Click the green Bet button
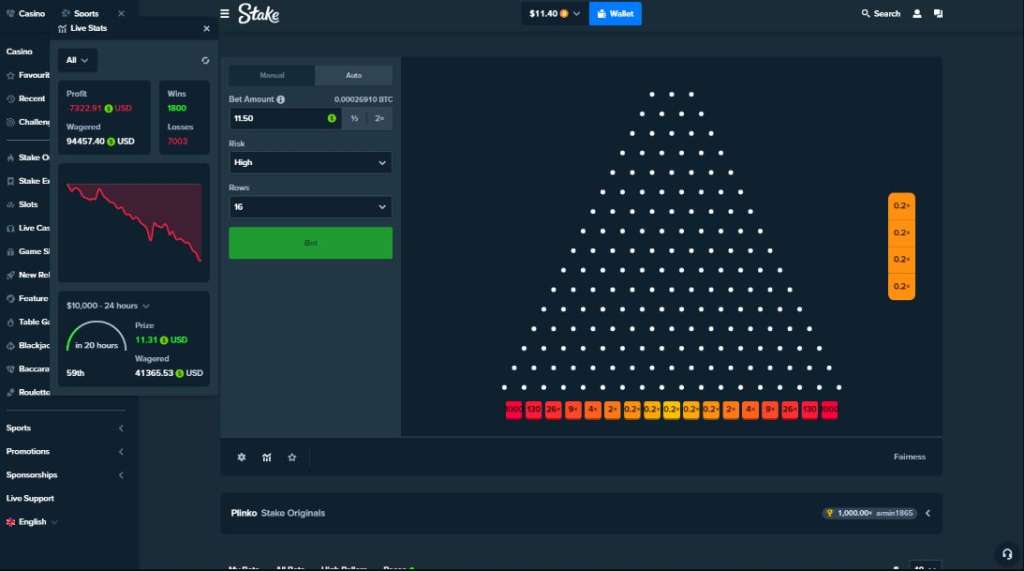The image size is (1024, 571). [310, 243]
